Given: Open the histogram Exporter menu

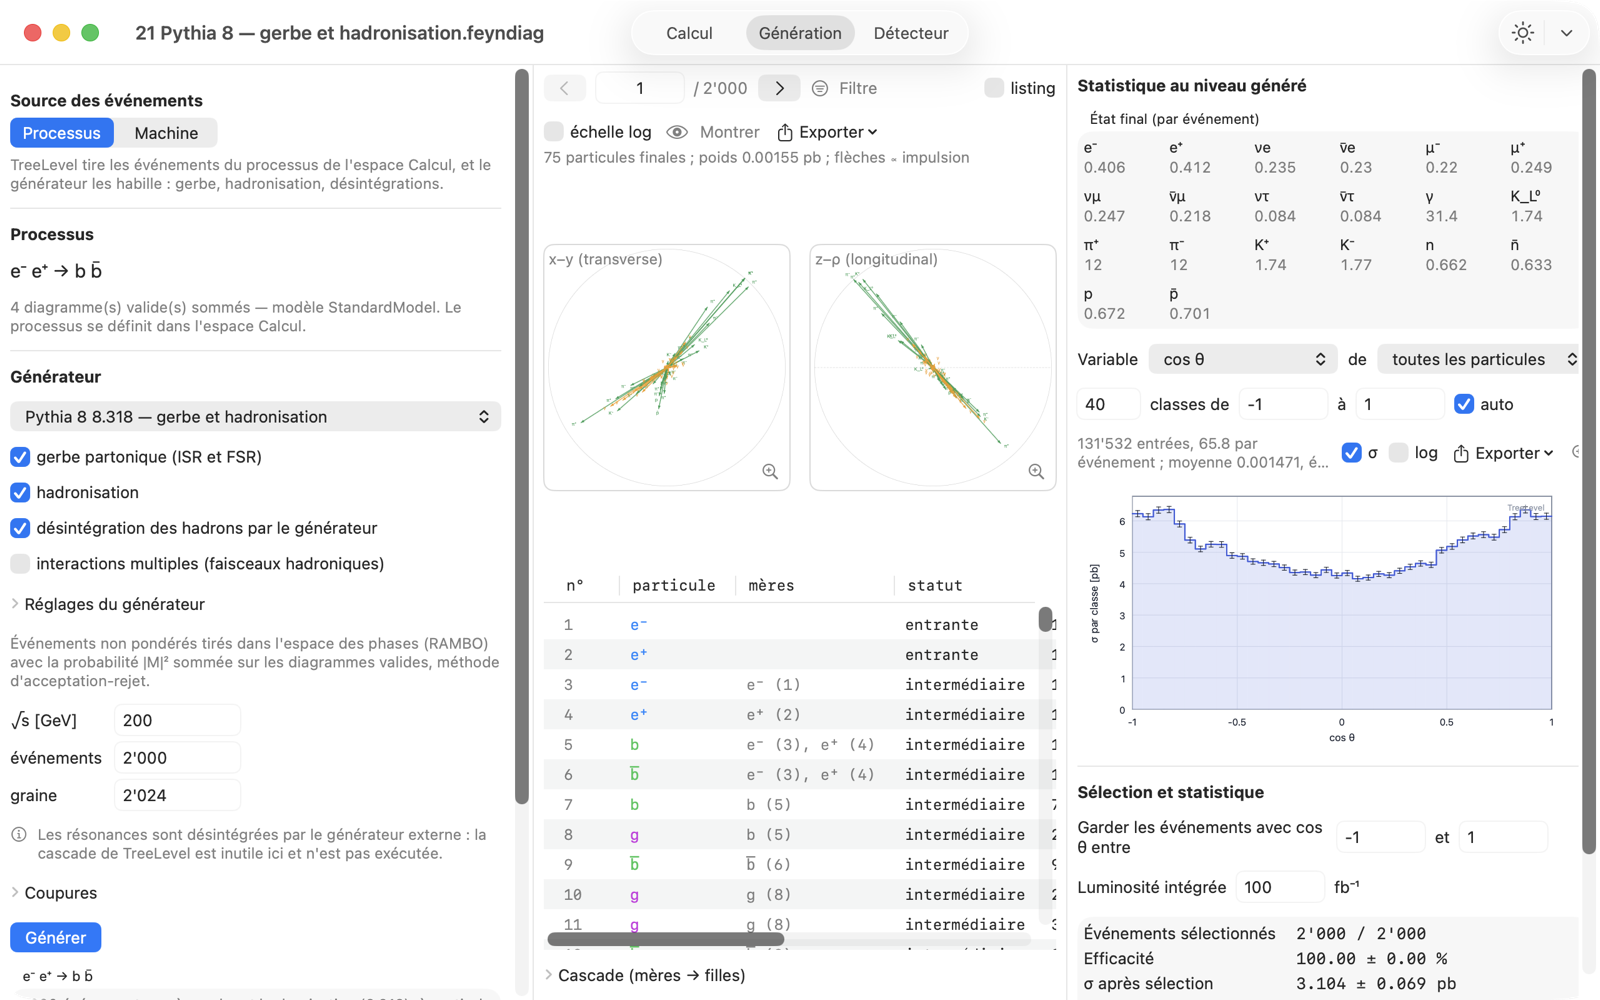Looking at the screenshot, I should [x=1503, y=453].
